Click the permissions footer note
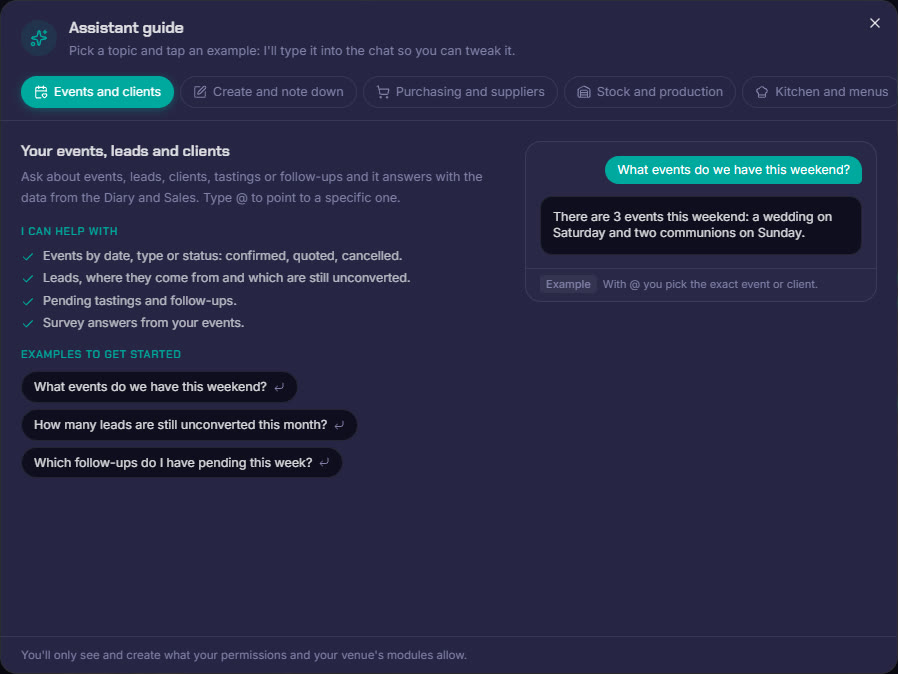The height and width of the screenshot is (674, 898). tap(244, 655)
